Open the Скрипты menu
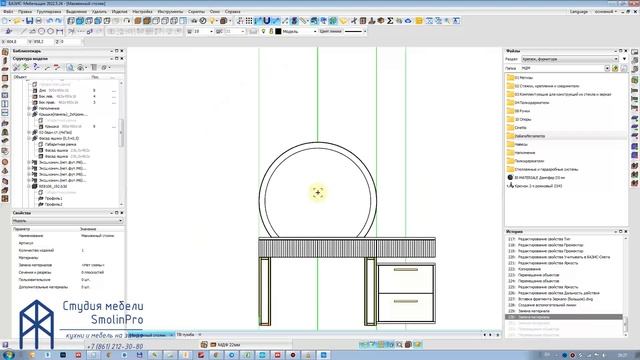The image size is (640, 360). pyautogui.click(x=196, y=11)
